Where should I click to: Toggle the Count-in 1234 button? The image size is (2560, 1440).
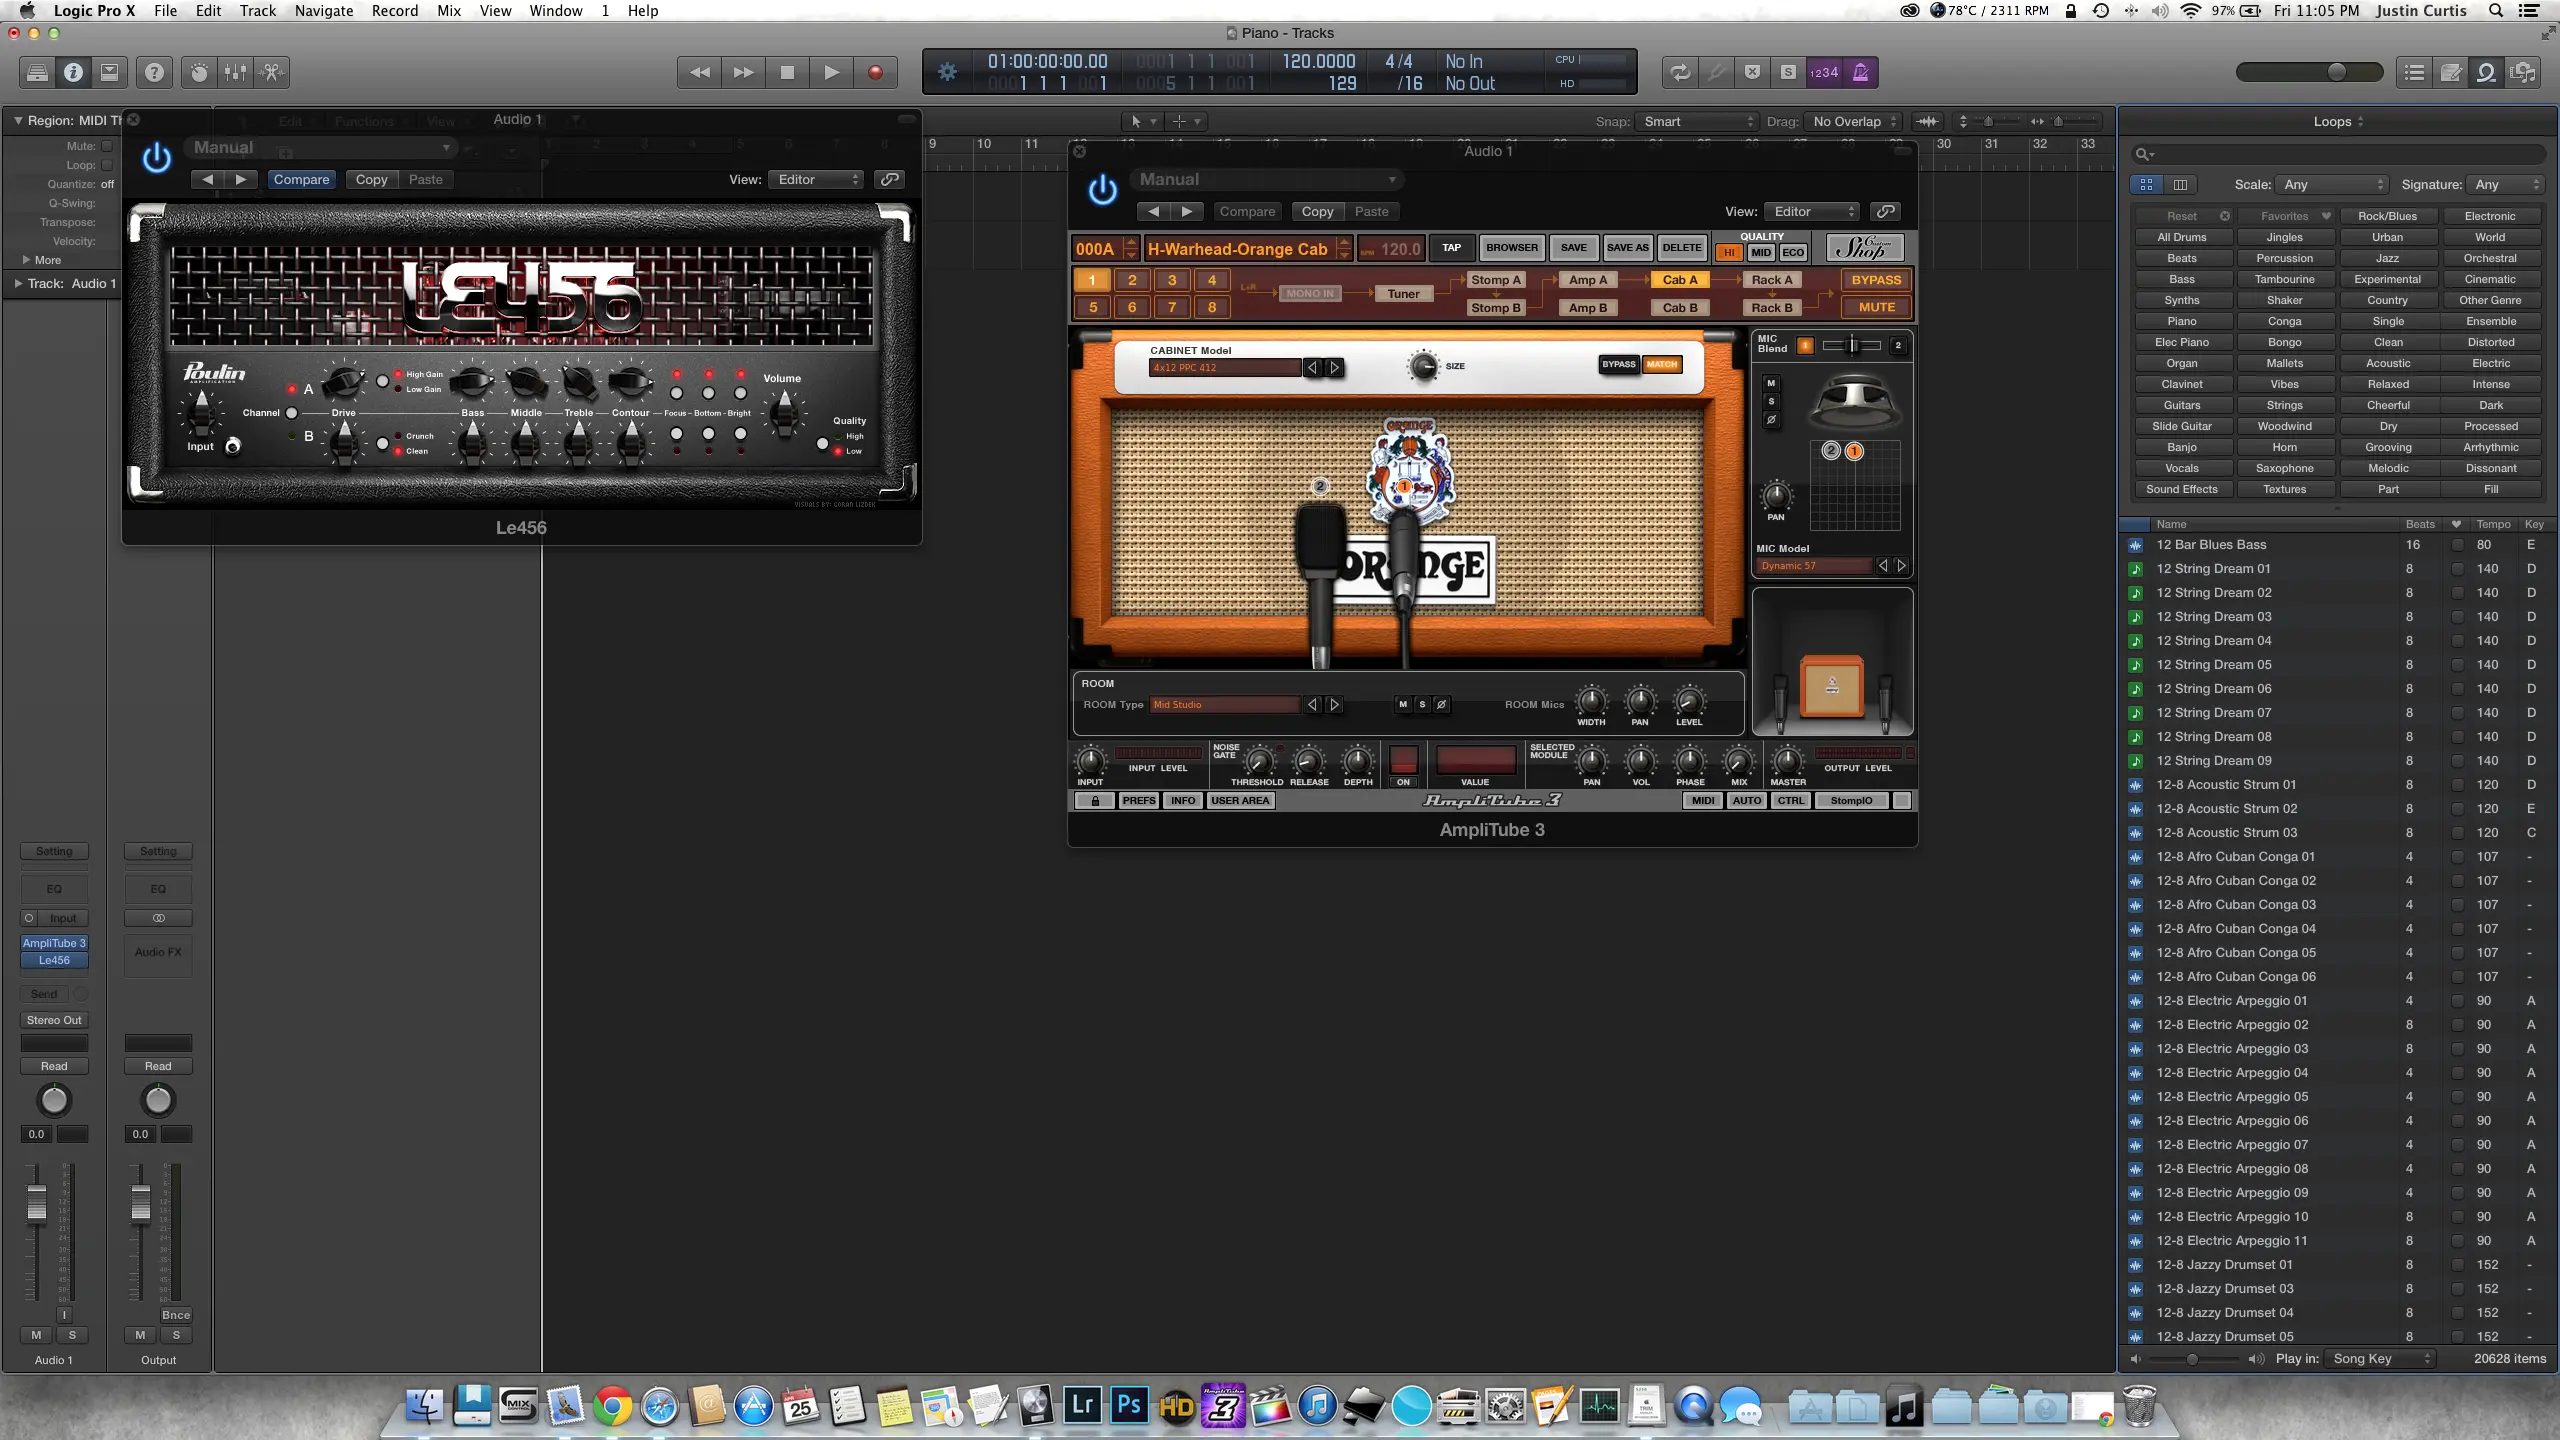[x=1824, y=72]
